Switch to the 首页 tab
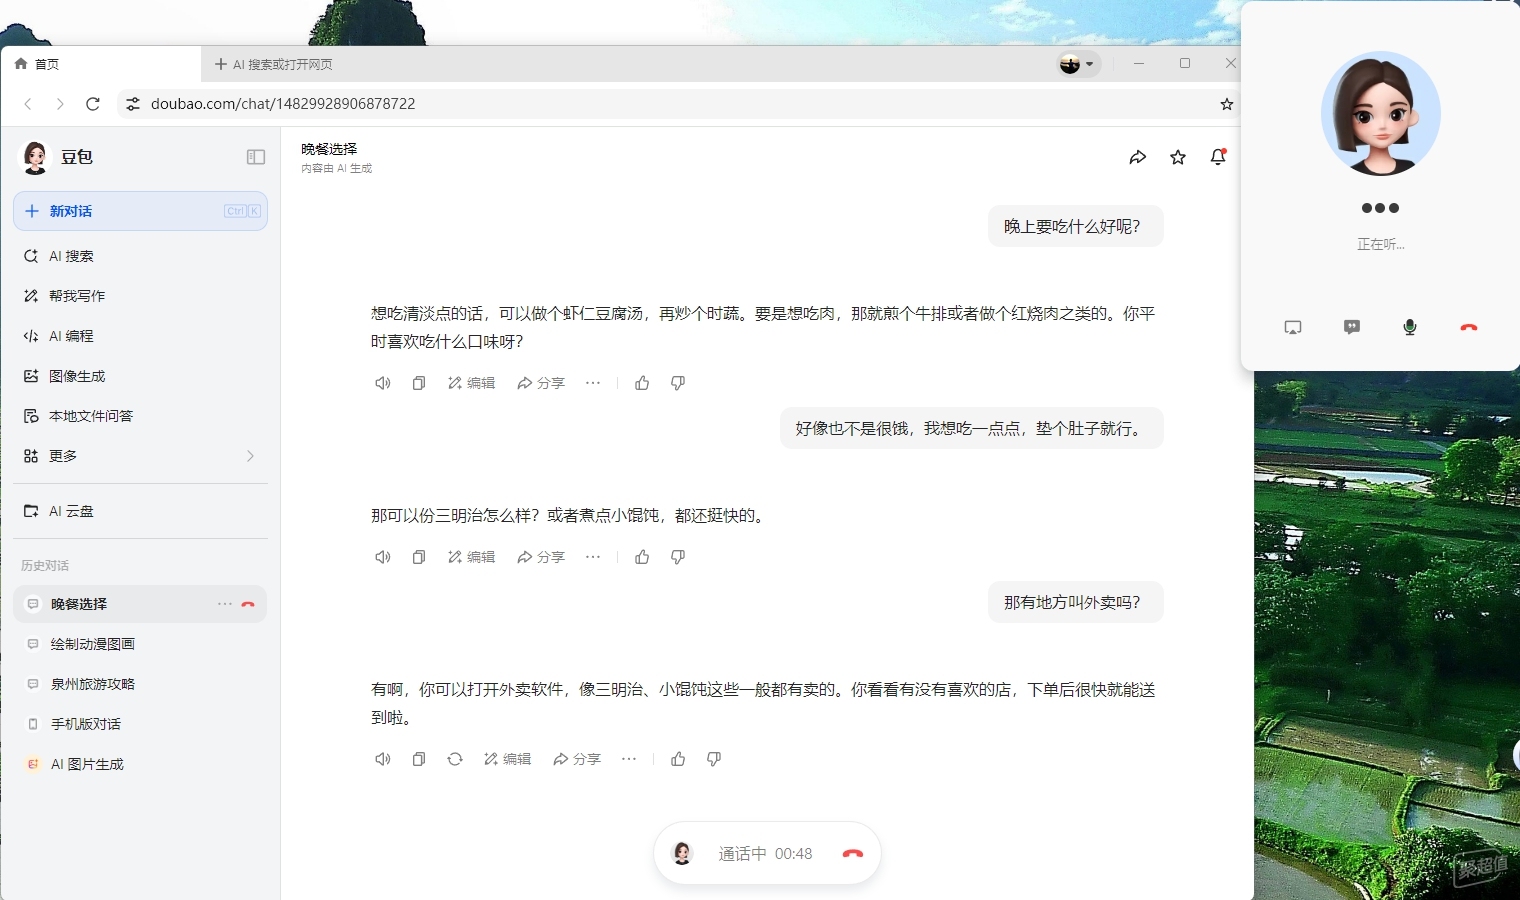Image resolution: width=1520 pixels, height=900 pixels. pyautogui.click(x=100, y=64)
